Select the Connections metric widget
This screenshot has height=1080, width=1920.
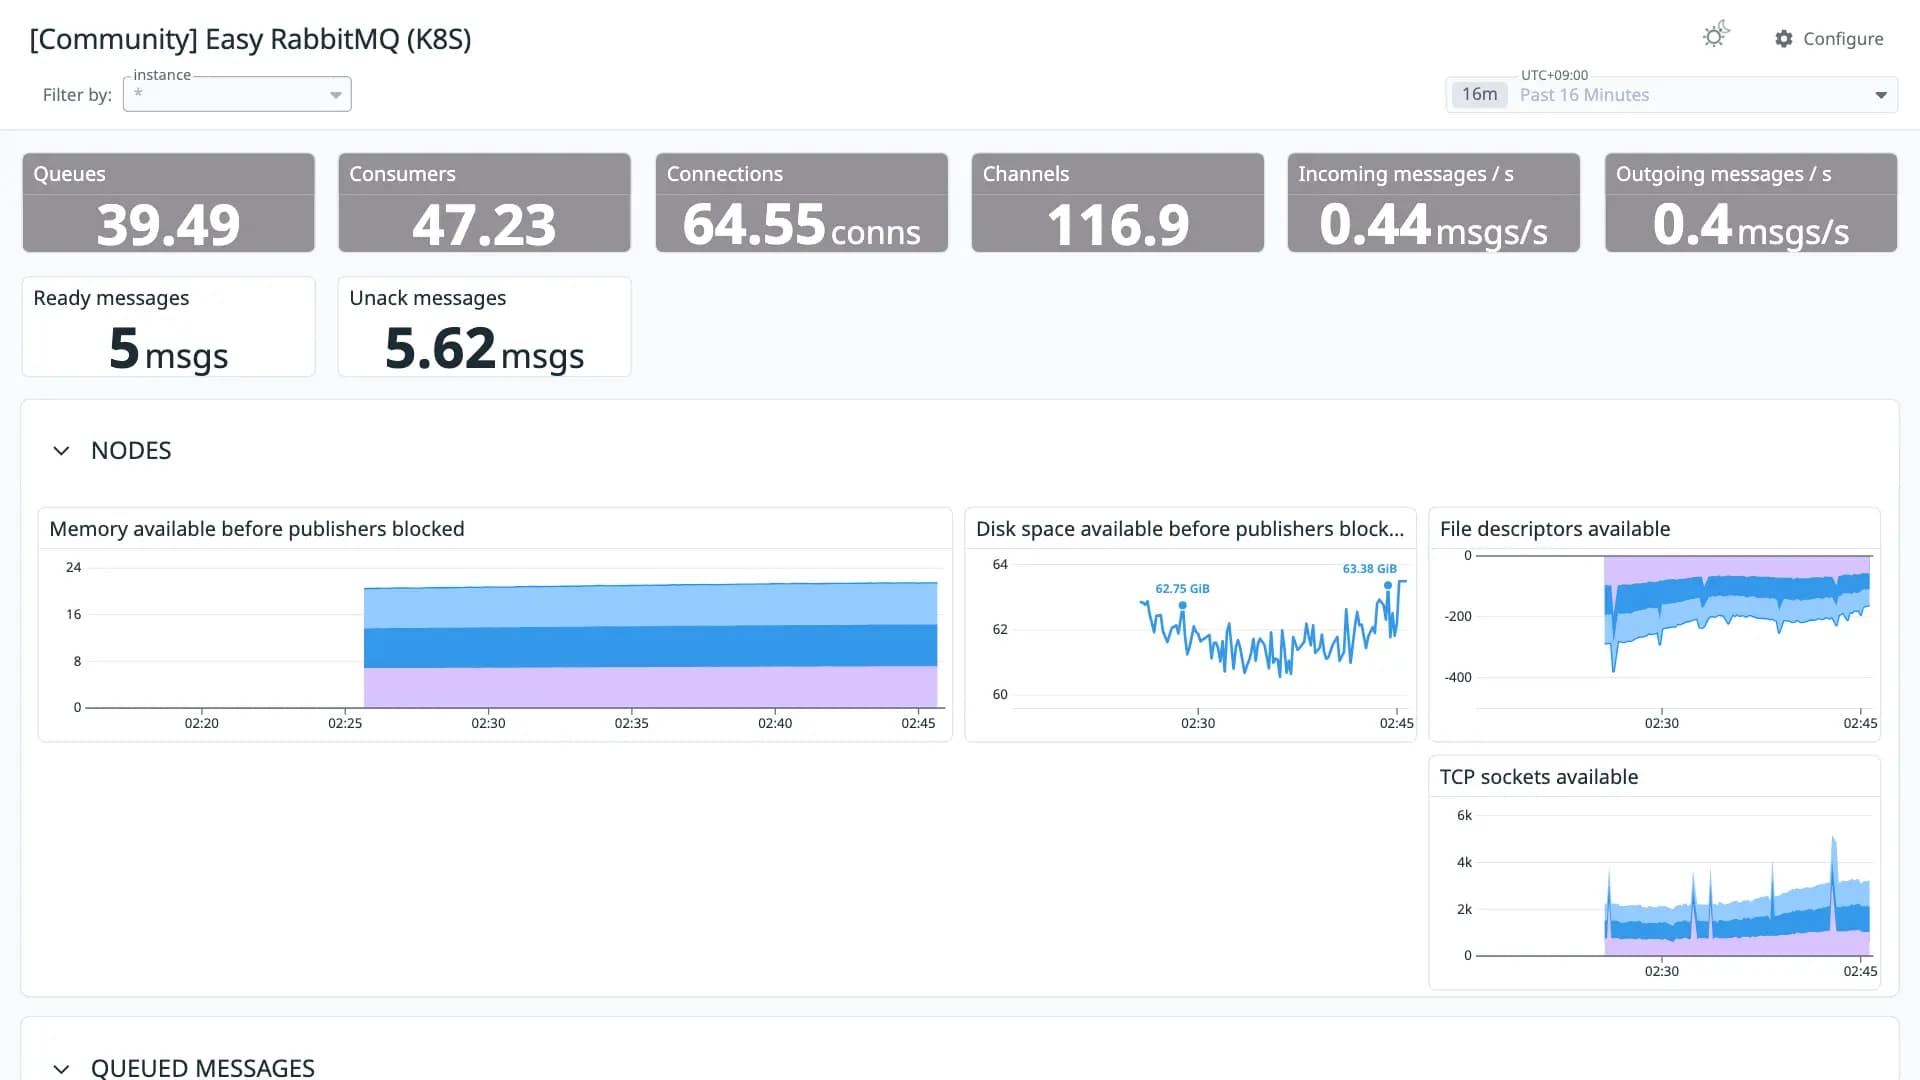coord(801,202)
